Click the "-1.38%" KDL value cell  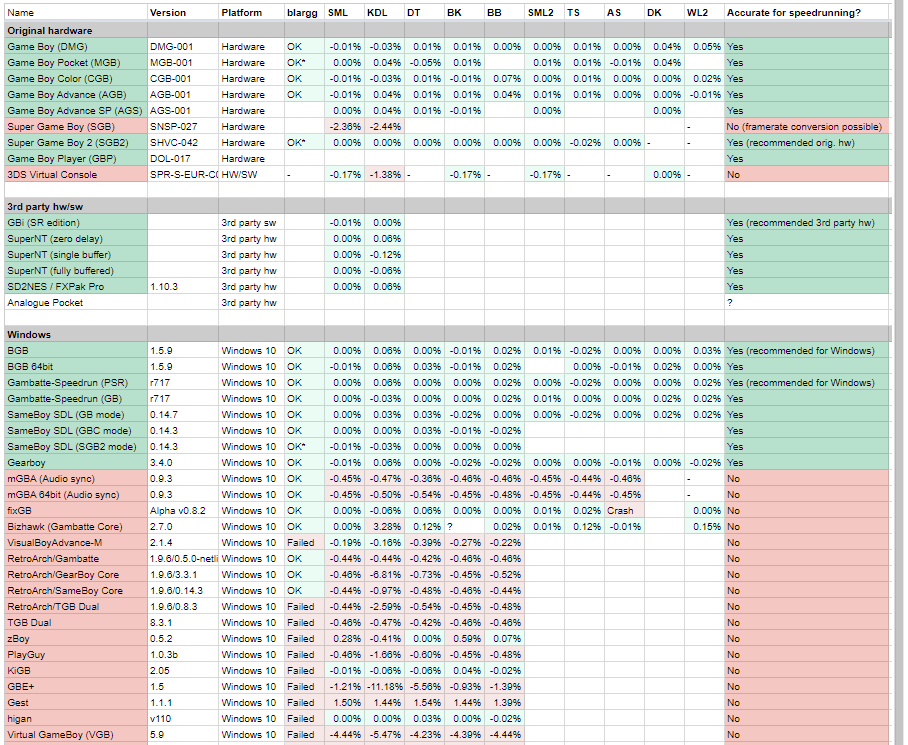(384, 174)
